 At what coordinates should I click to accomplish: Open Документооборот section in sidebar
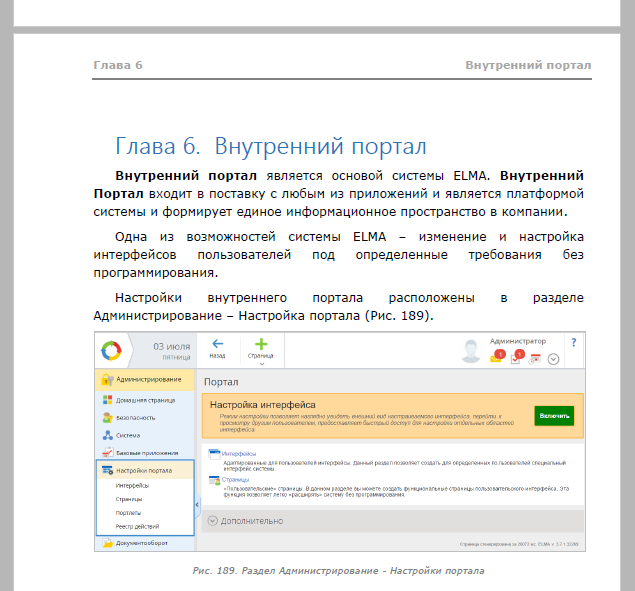(145, 543)
